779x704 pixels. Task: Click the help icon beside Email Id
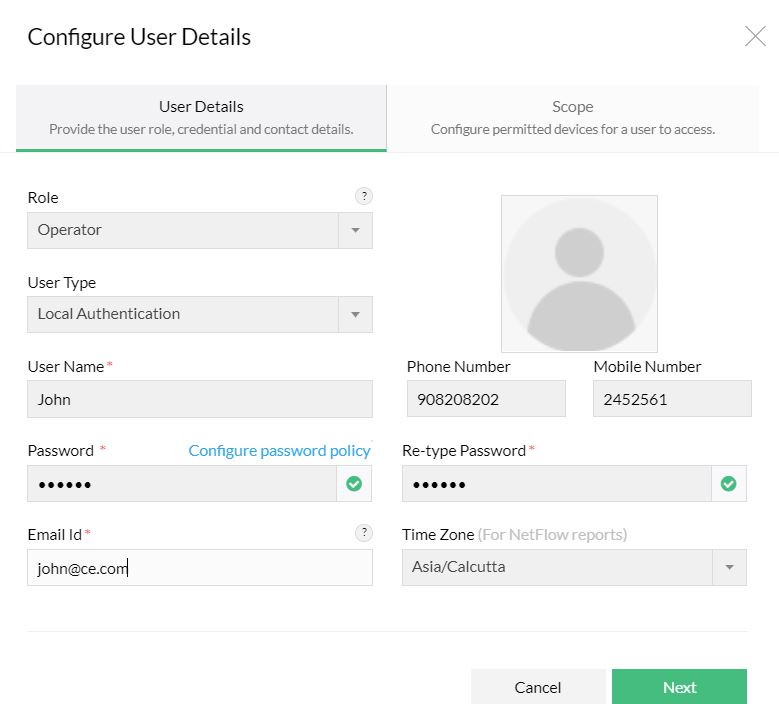point(364,533)
